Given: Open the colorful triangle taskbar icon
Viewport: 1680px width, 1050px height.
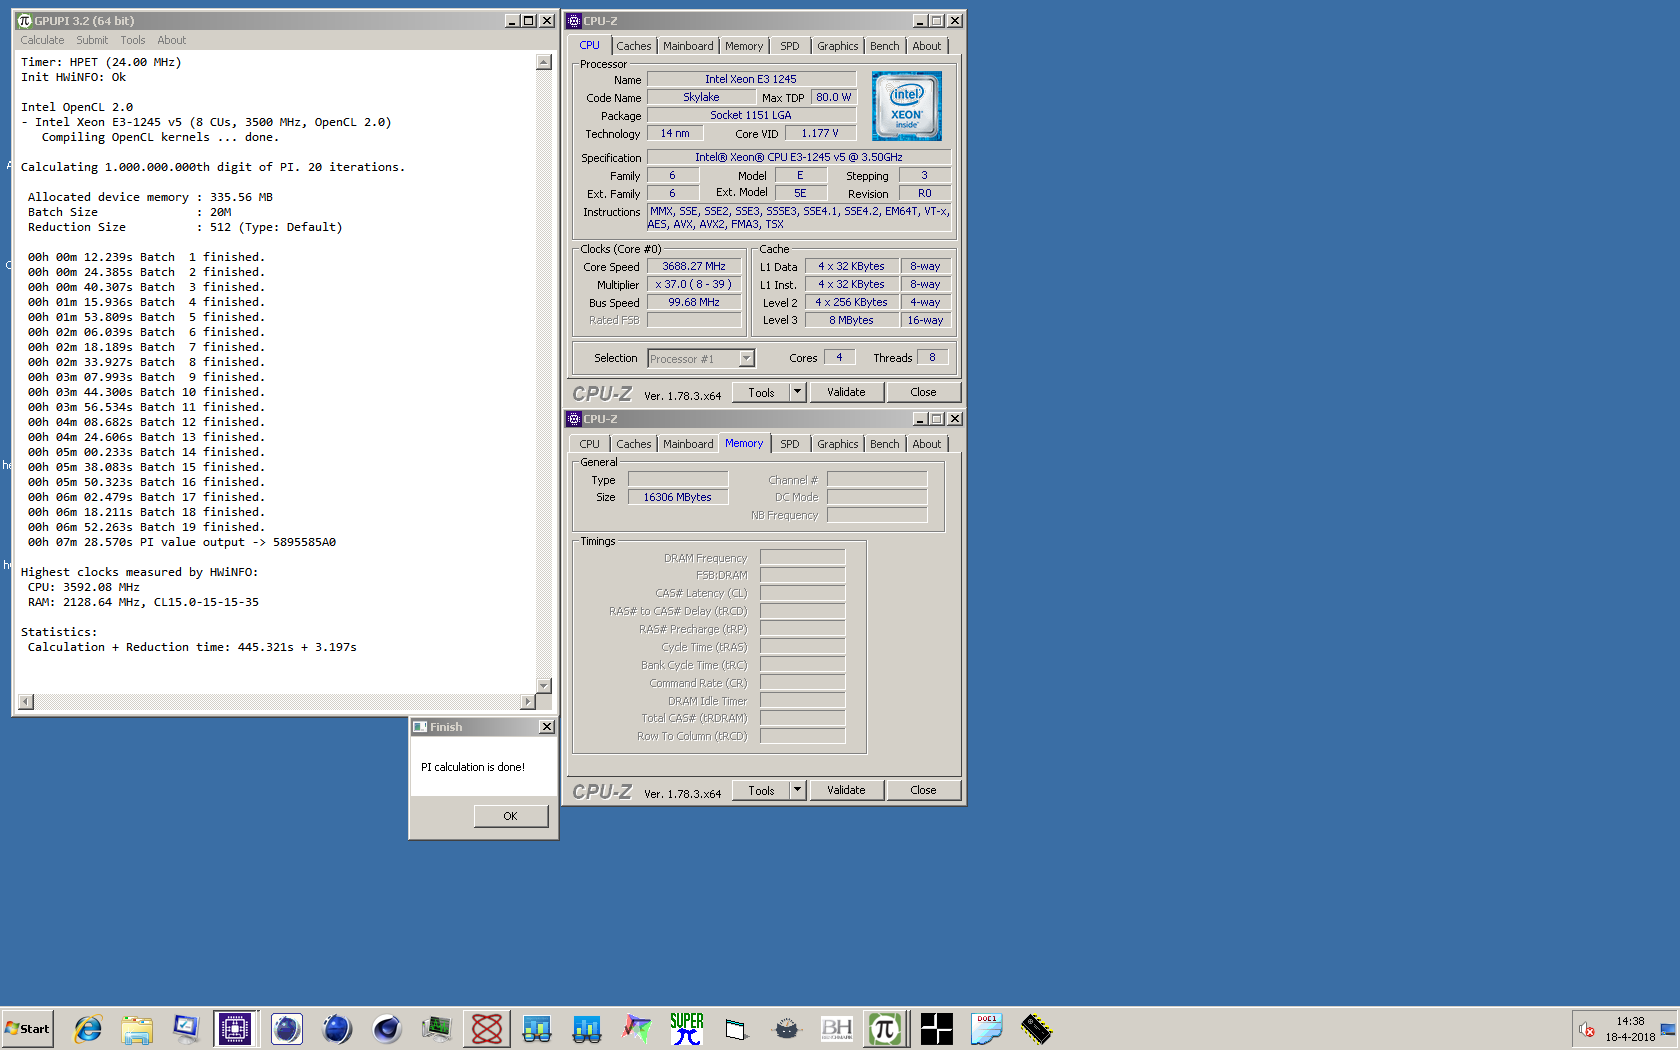Looking at the screenshot, I should click(637, 1028).
